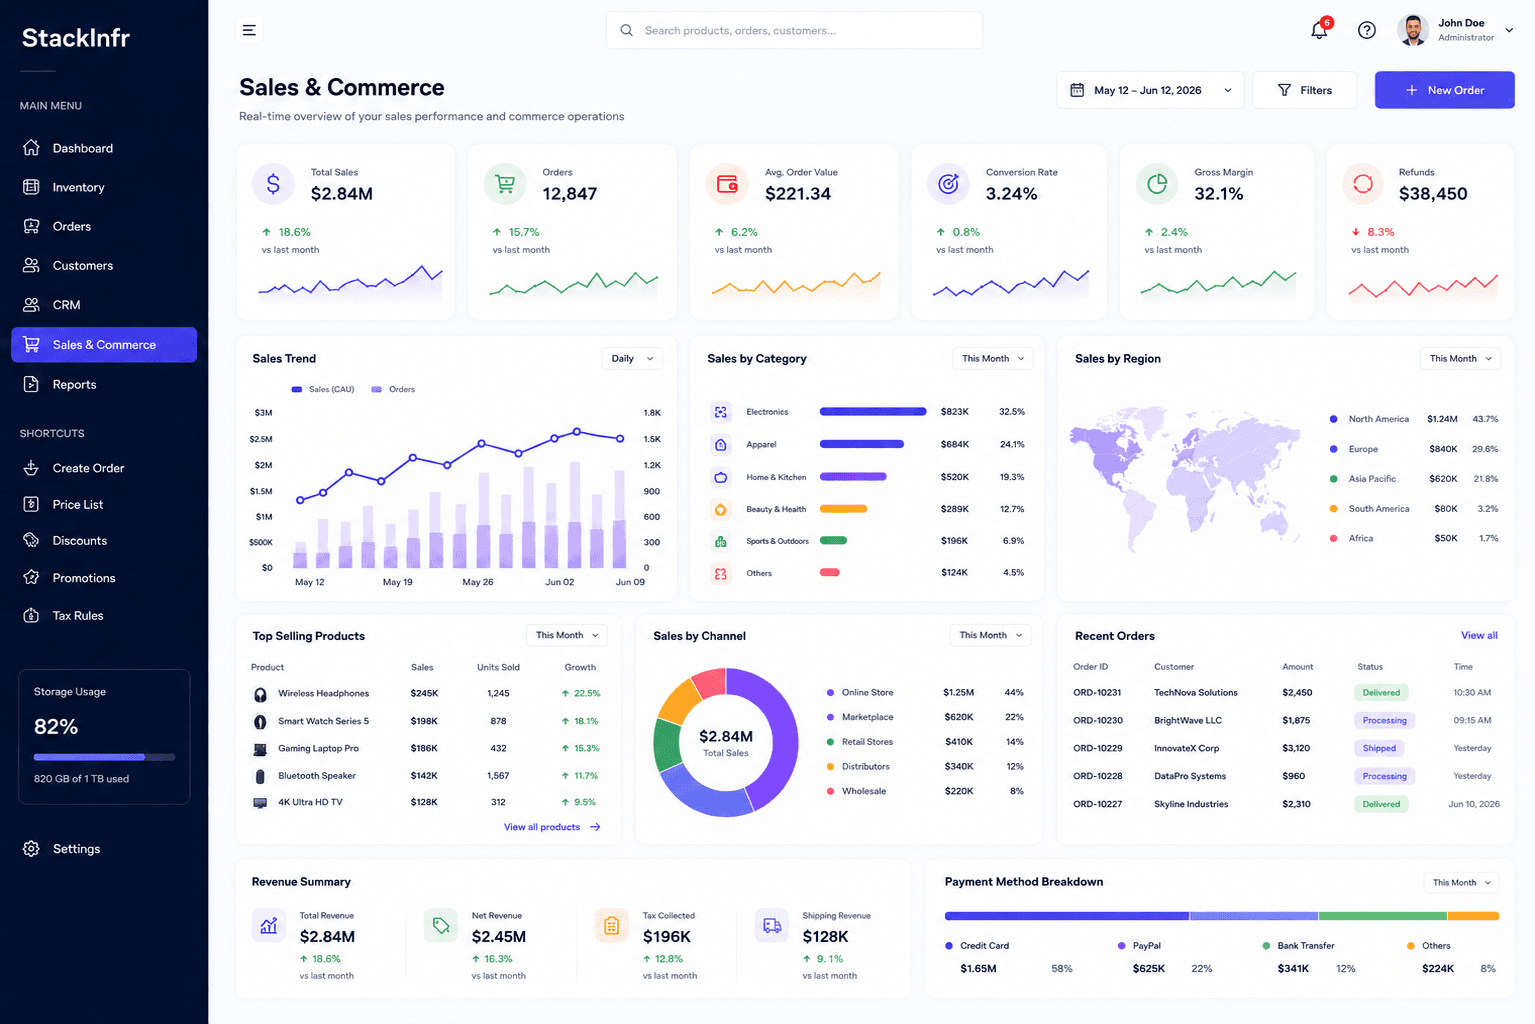This screenshot has height=1024, width=1535.
Task: Click the Electronics category icon
Action: 720,412
